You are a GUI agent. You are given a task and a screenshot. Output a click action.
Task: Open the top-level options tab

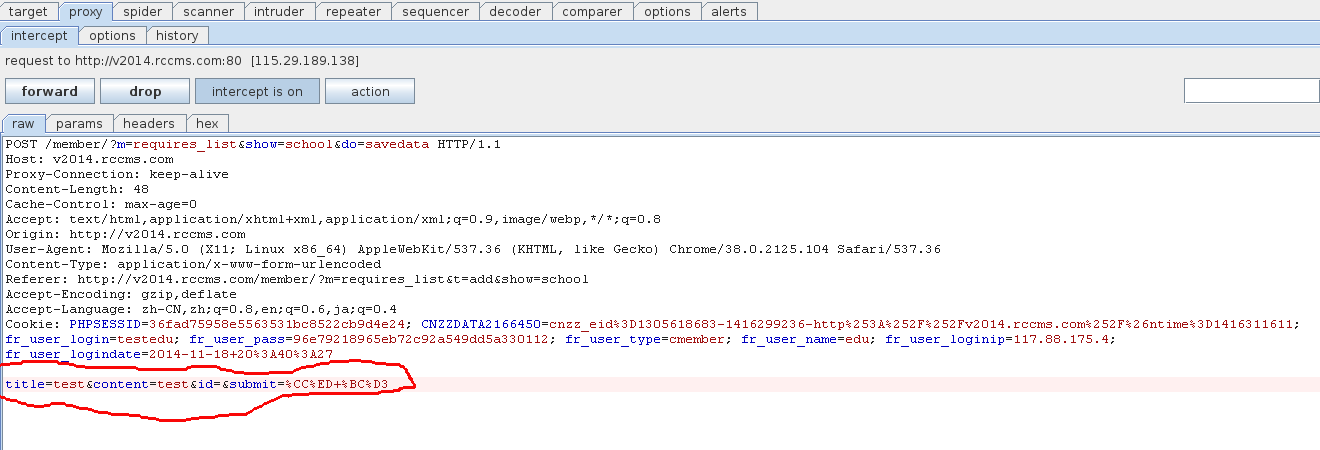click(667, 12)
